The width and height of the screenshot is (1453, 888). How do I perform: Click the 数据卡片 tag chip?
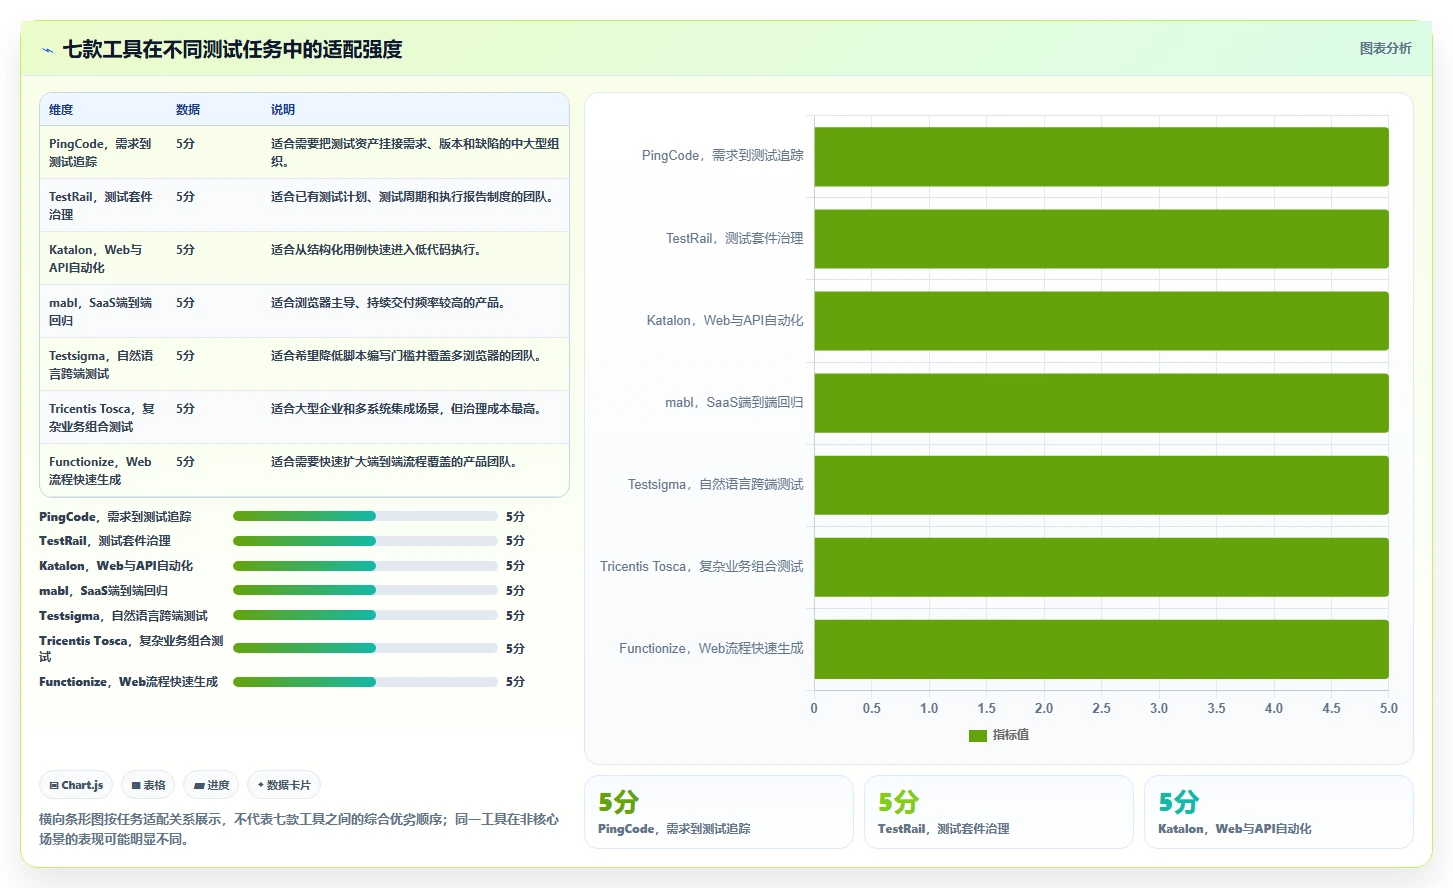click(x=284, y=785)
